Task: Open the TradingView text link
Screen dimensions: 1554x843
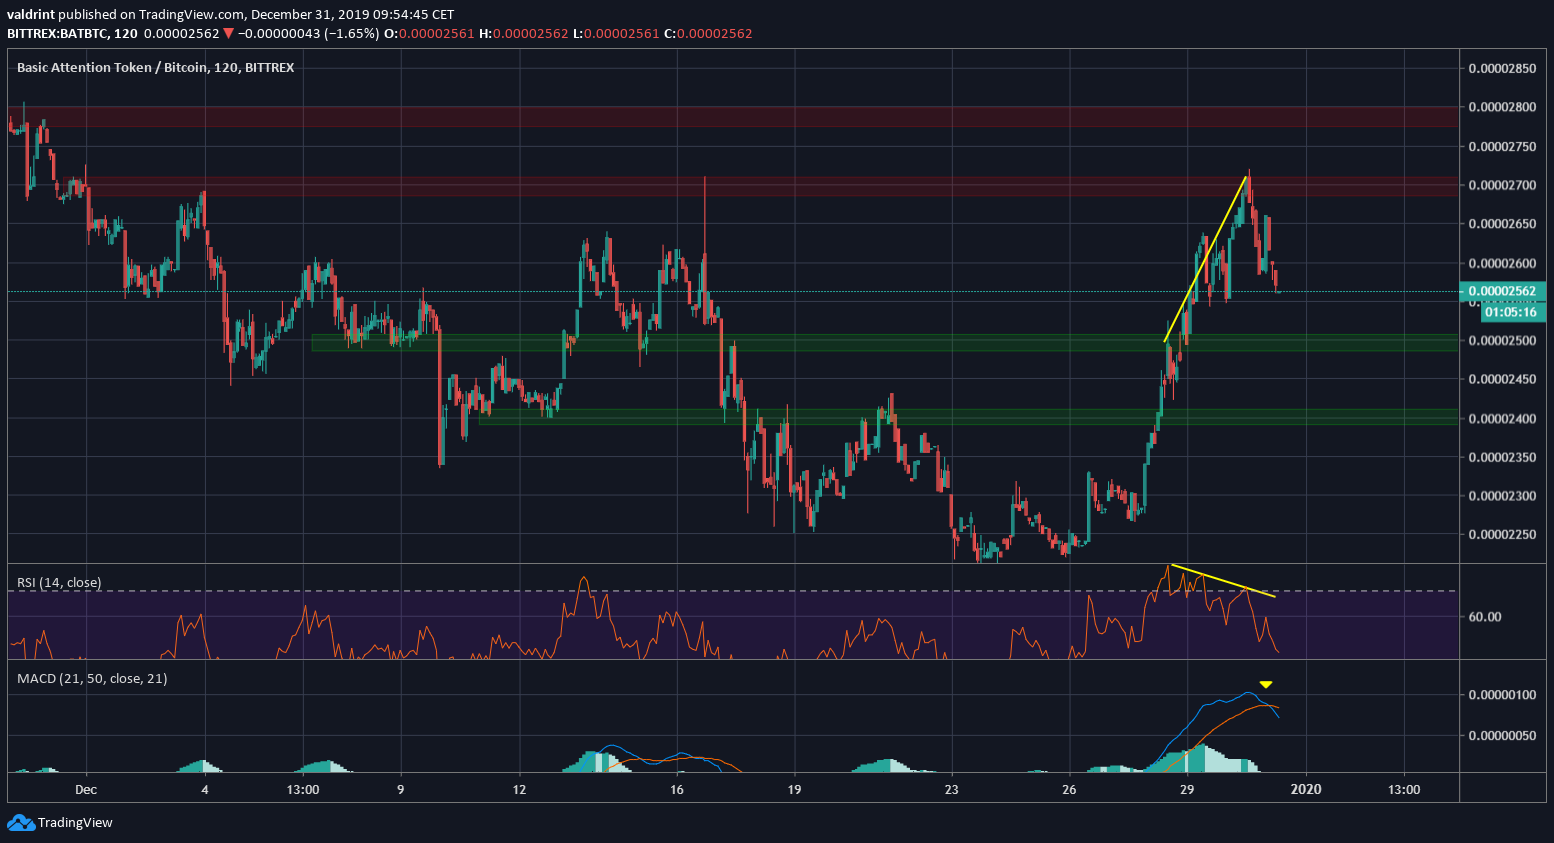Action: (x=75, y=823)
